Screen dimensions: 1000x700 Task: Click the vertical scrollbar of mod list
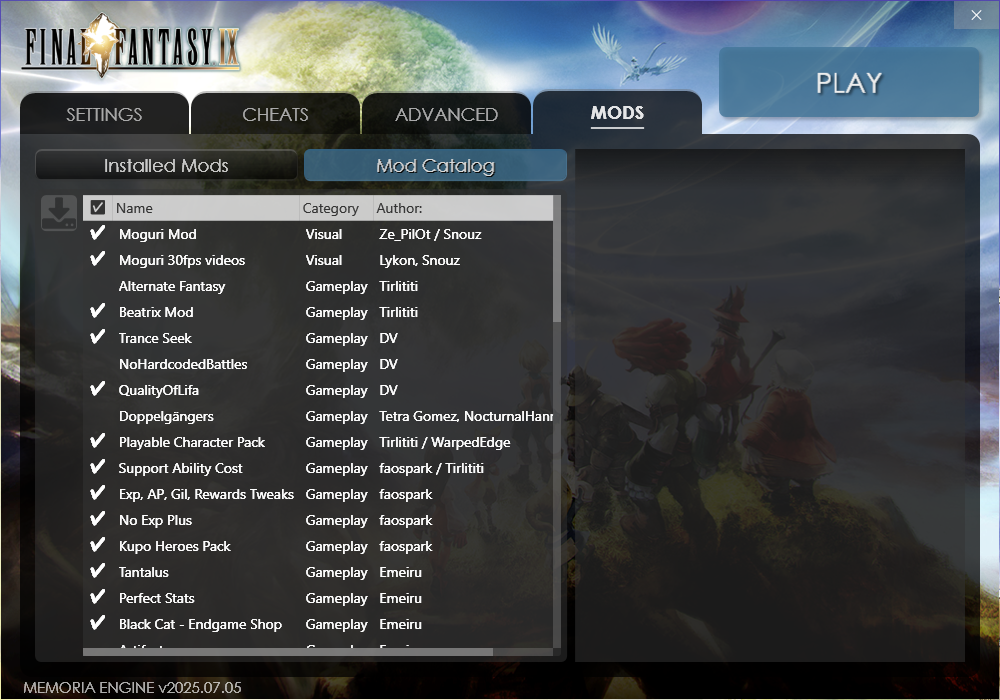click(x=557, y=259)
